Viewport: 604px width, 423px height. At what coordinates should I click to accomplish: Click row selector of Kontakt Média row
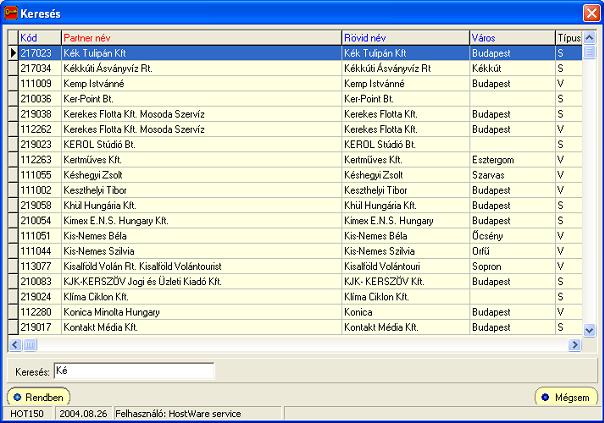[x=13, y=327]
